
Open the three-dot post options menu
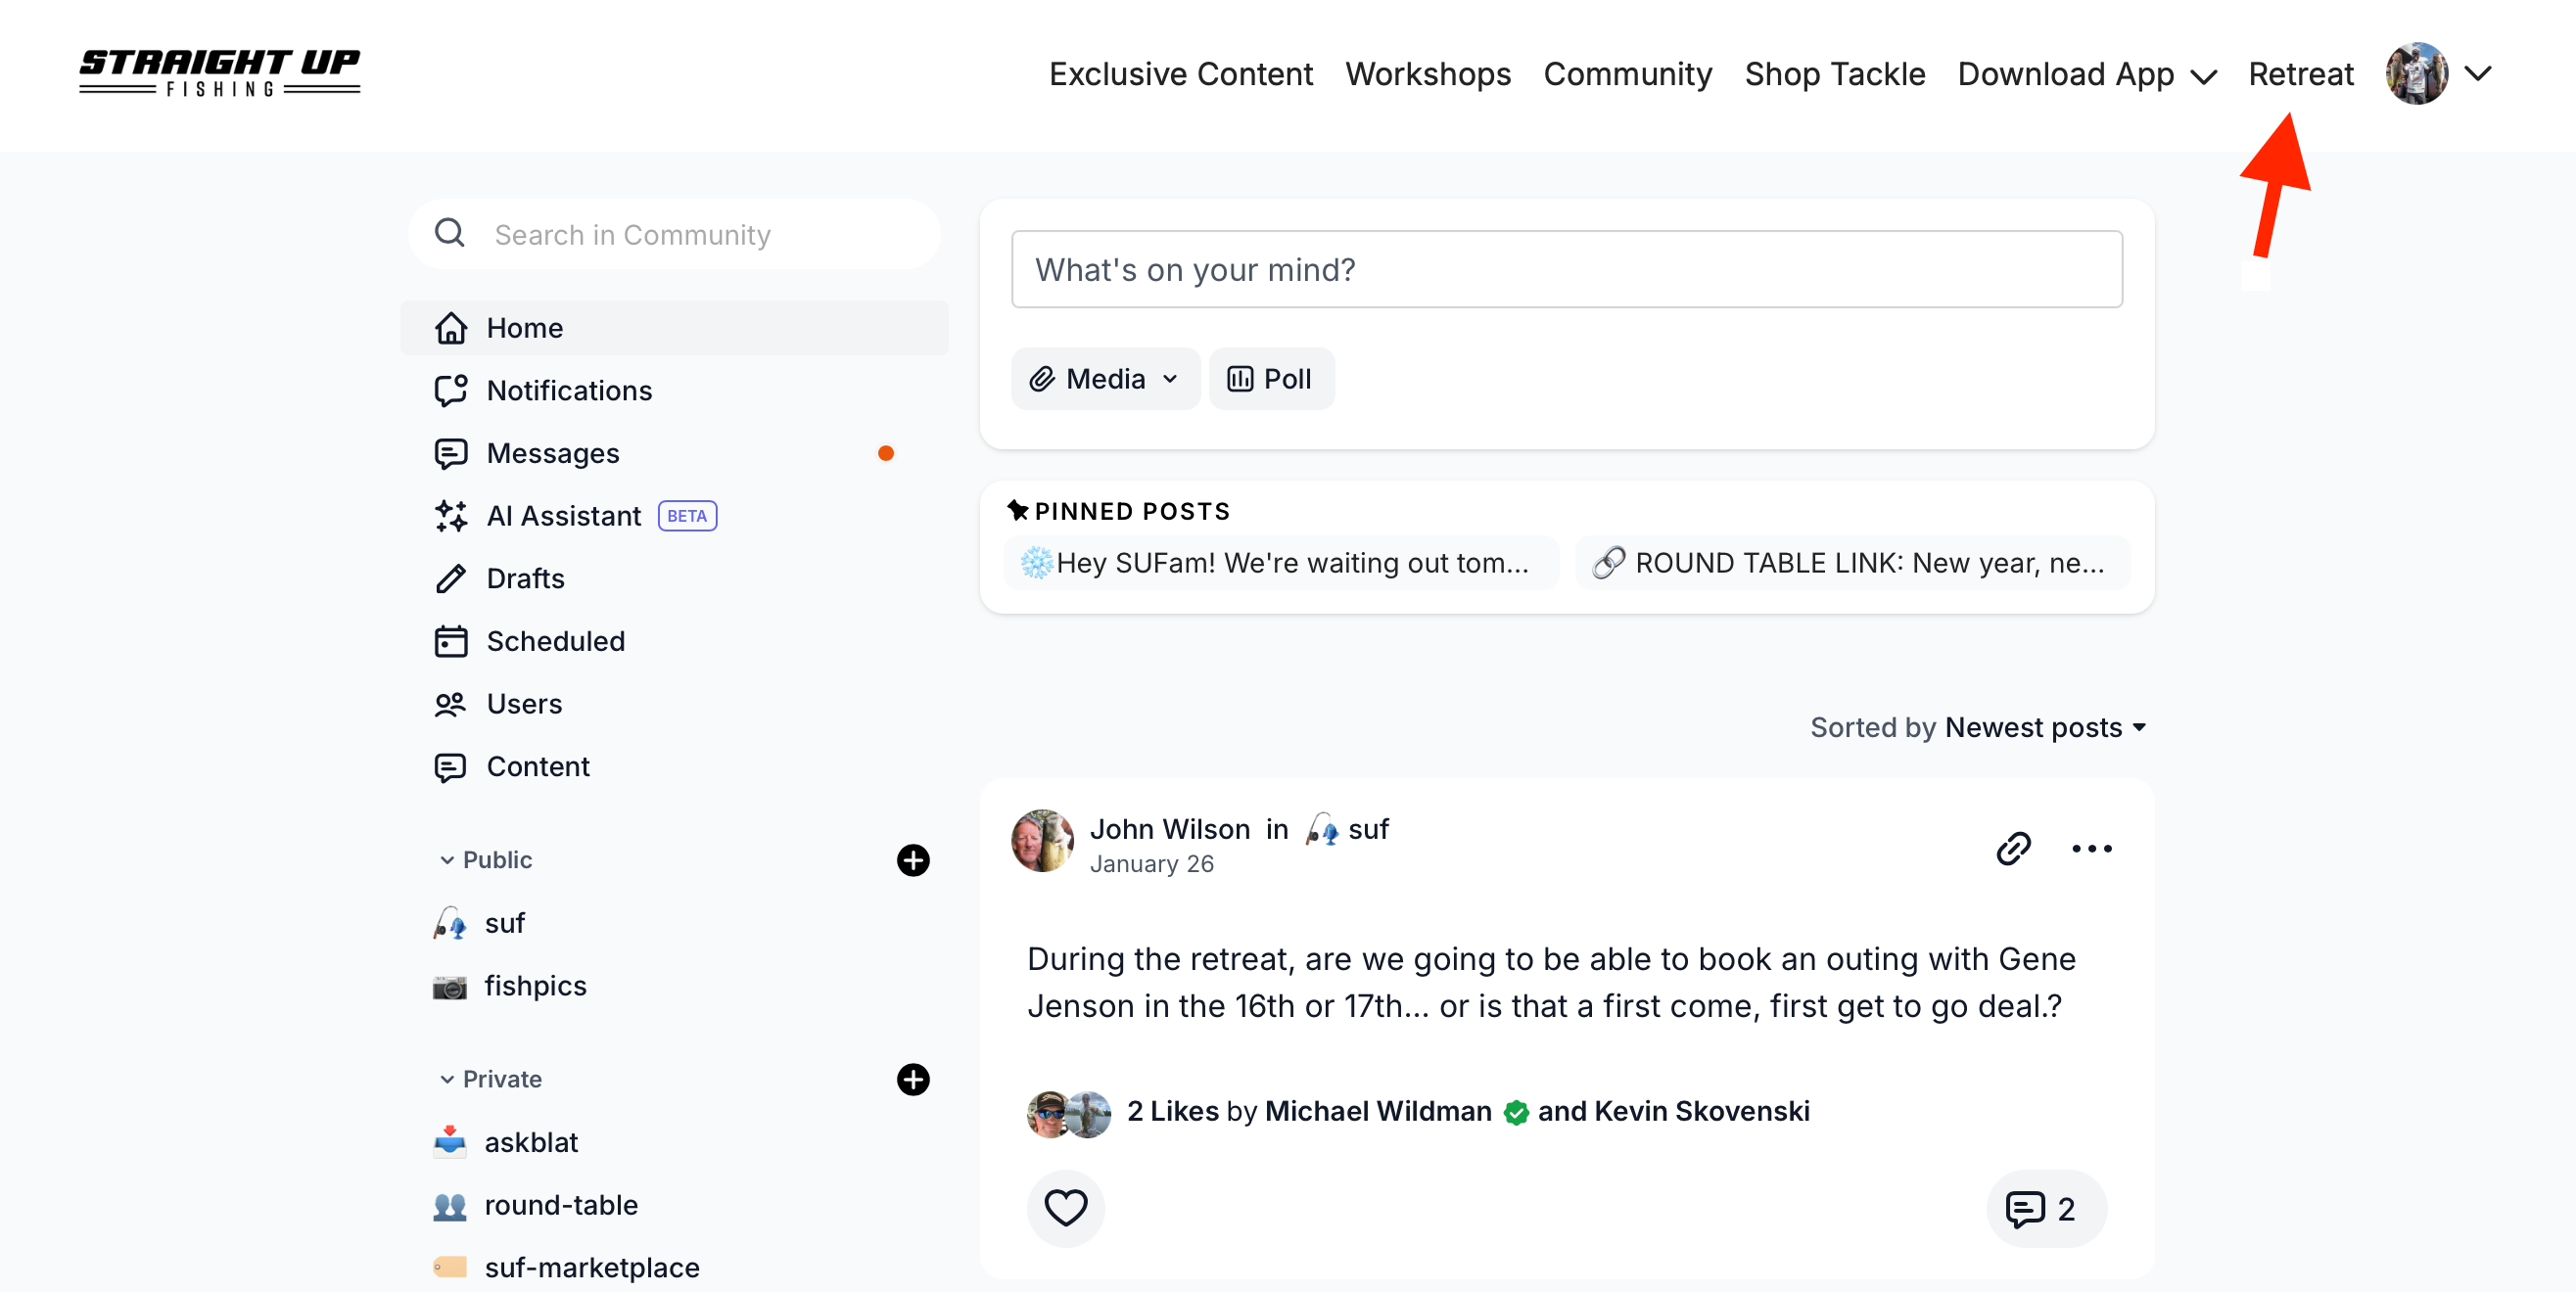coord(2091,848)
